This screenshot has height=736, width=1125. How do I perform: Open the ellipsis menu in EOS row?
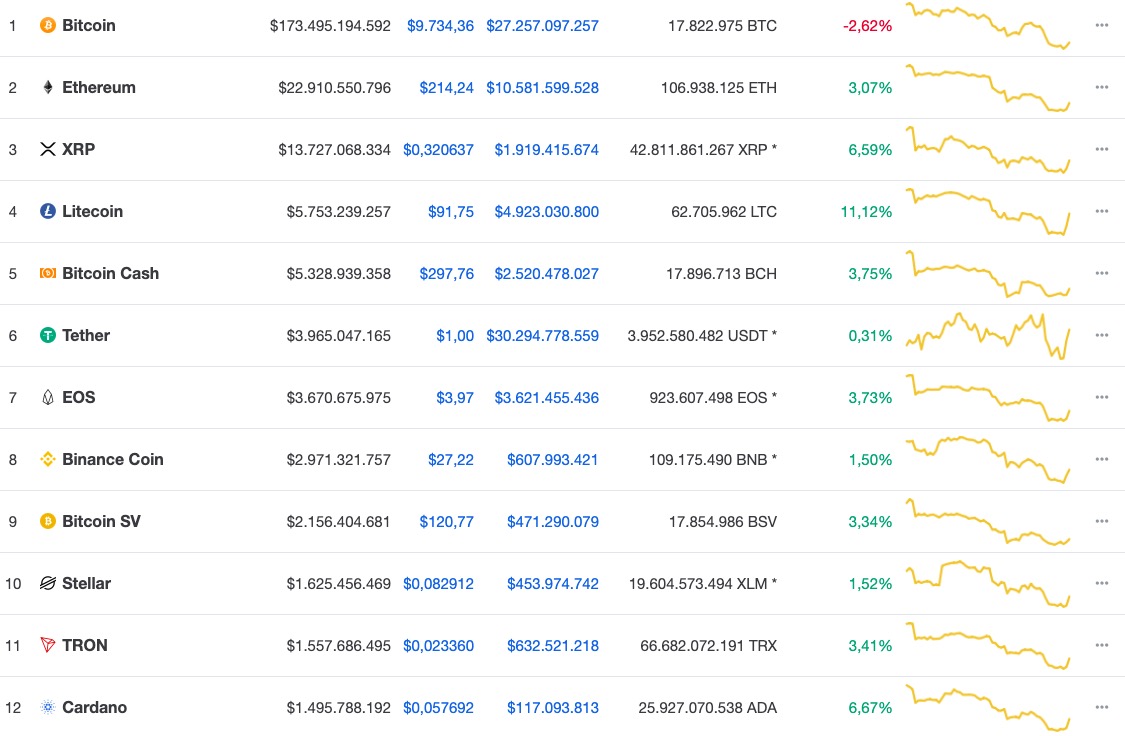(x=1102, y=397)
